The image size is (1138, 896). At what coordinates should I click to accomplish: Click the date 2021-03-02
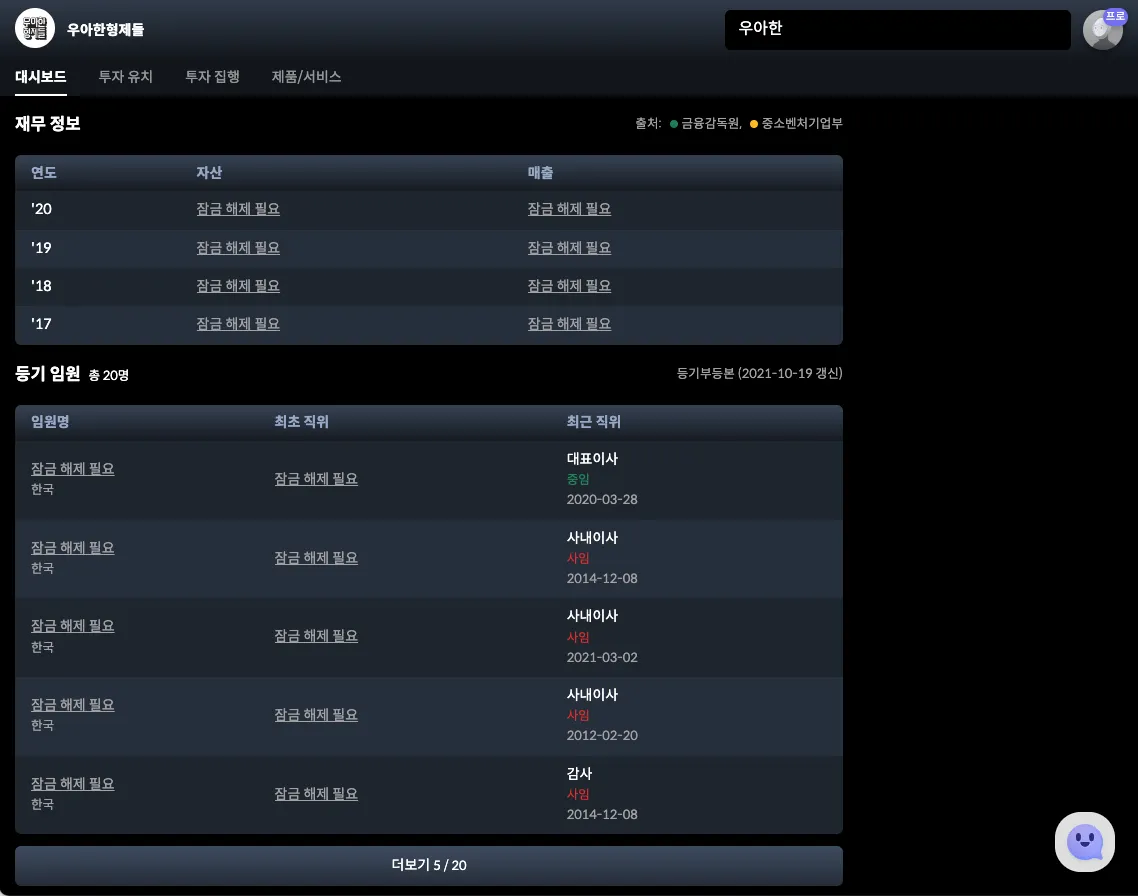tap(602, 657)
